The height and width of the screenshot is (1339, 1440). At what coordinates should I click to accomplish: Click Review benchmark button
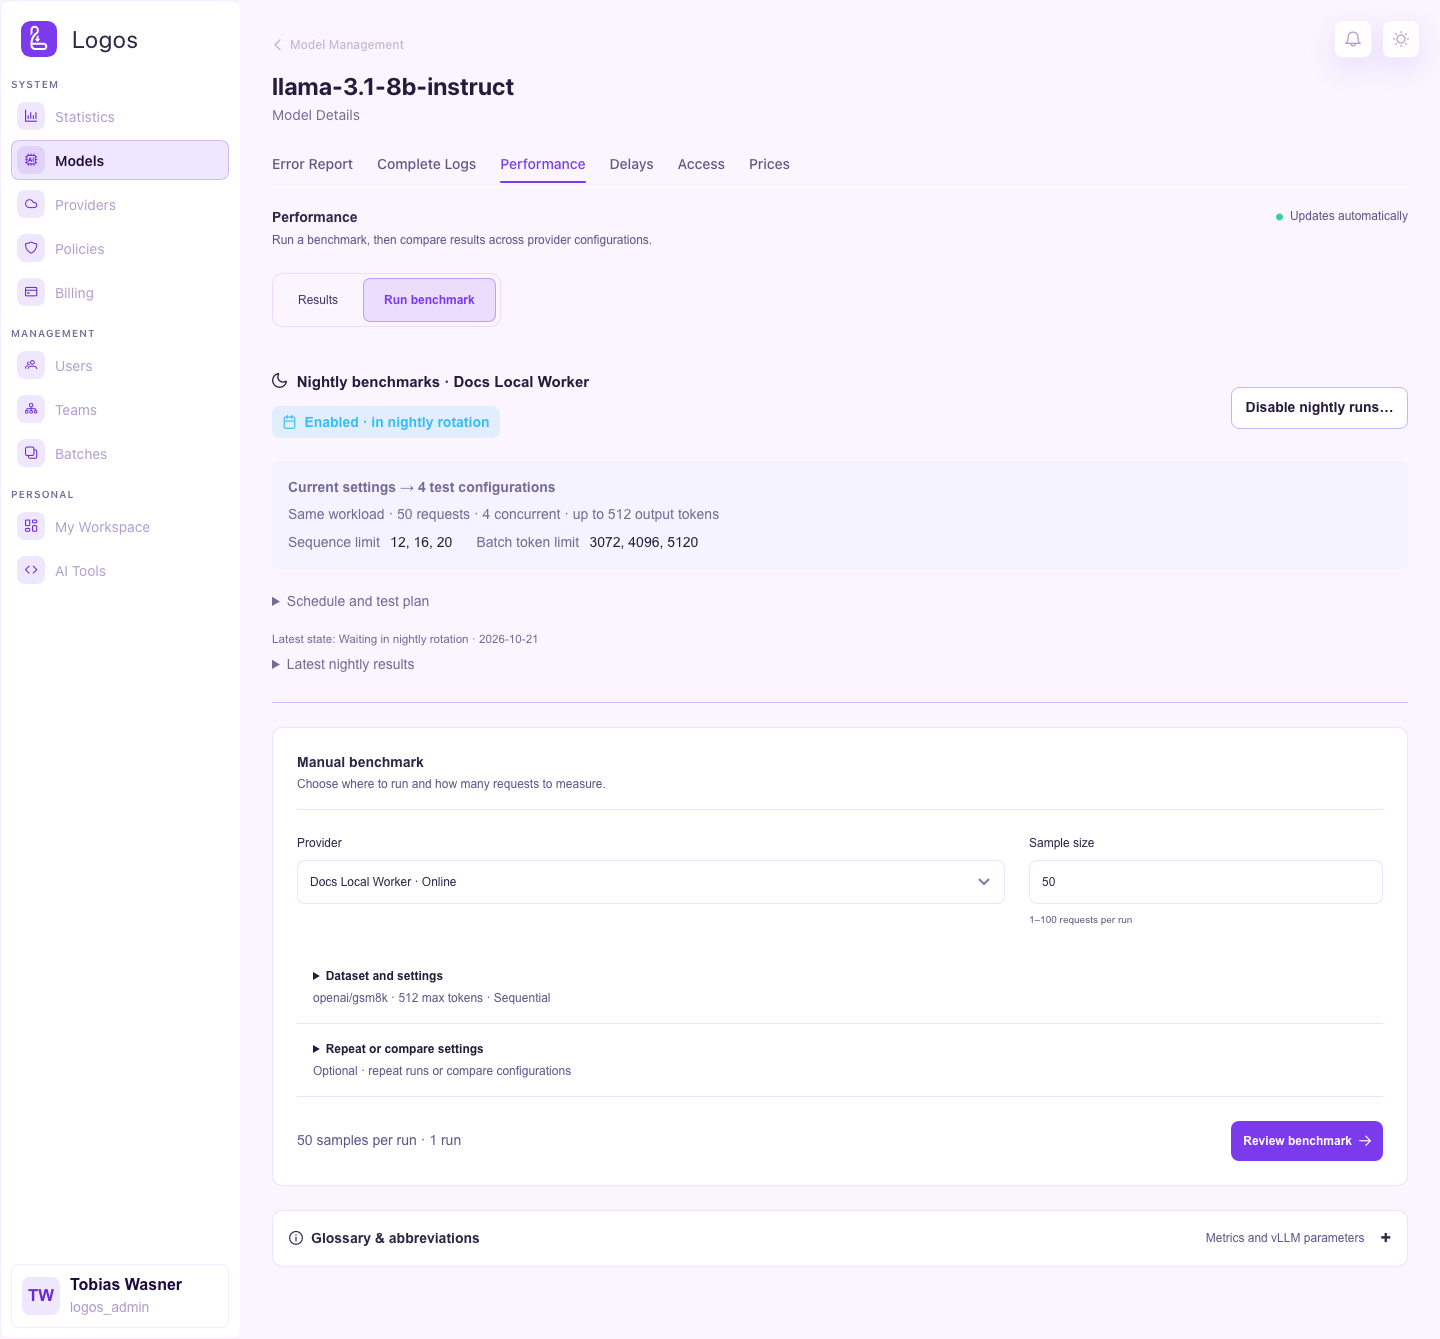(x=1307, y=1141)
